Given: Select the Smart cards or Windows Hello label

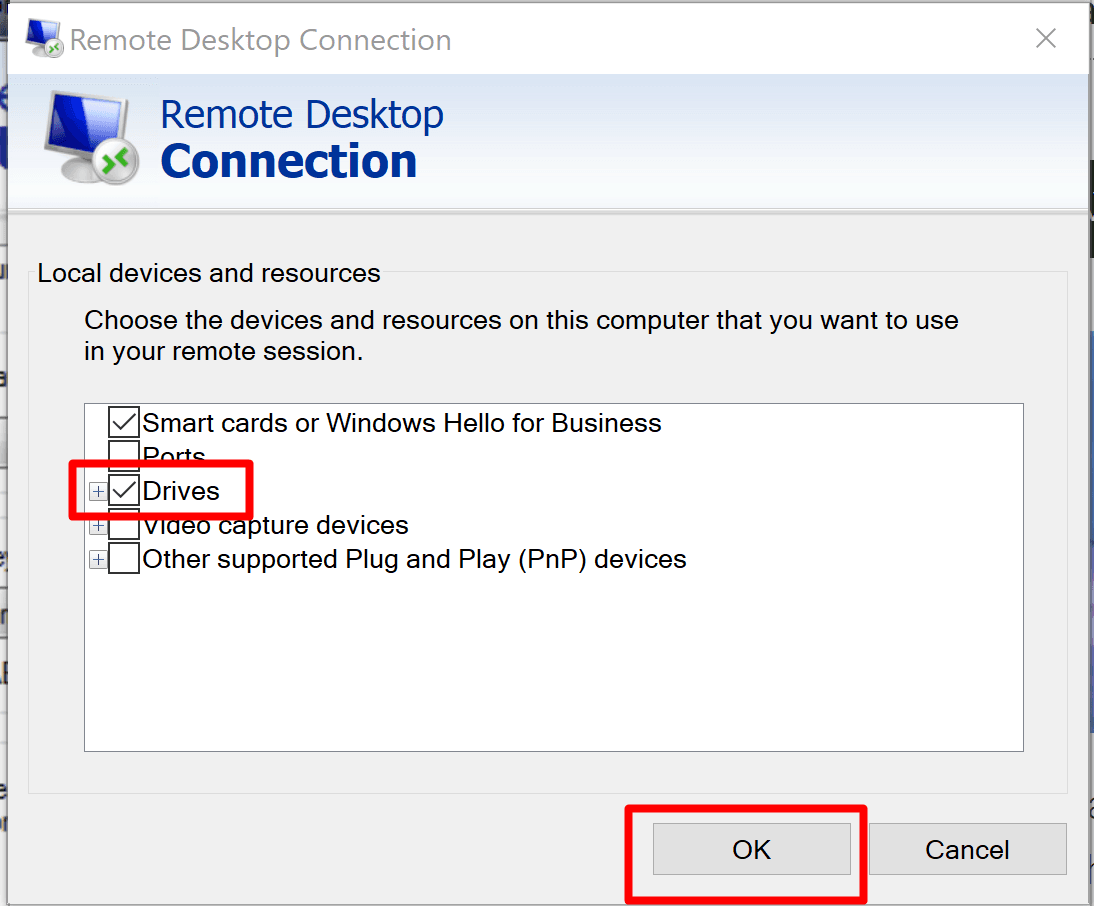Looking at the screenshot, I should [x=401, y=423].
